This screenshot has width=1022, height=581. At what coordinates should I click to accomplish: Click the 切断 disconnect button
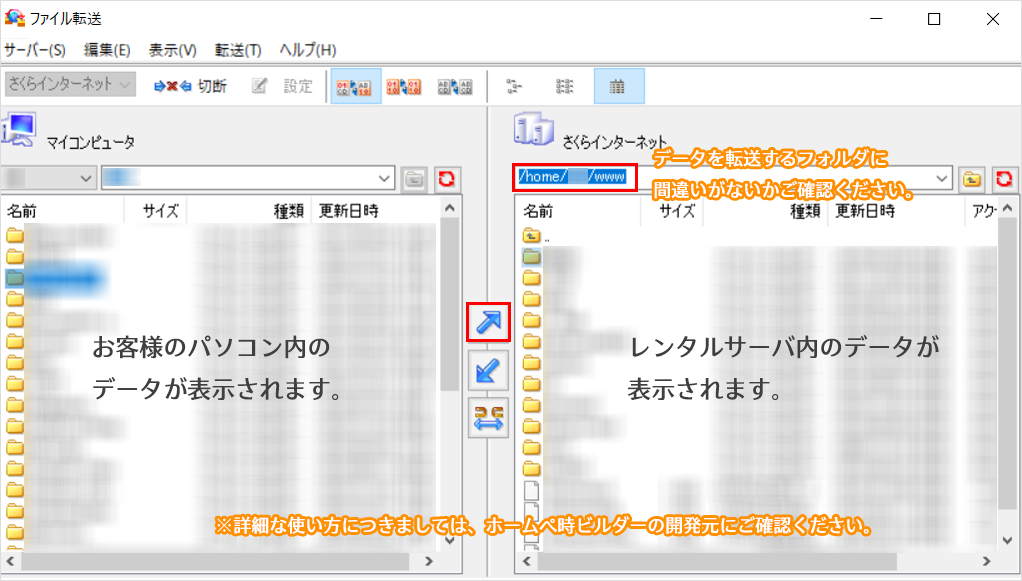(190, 86)
